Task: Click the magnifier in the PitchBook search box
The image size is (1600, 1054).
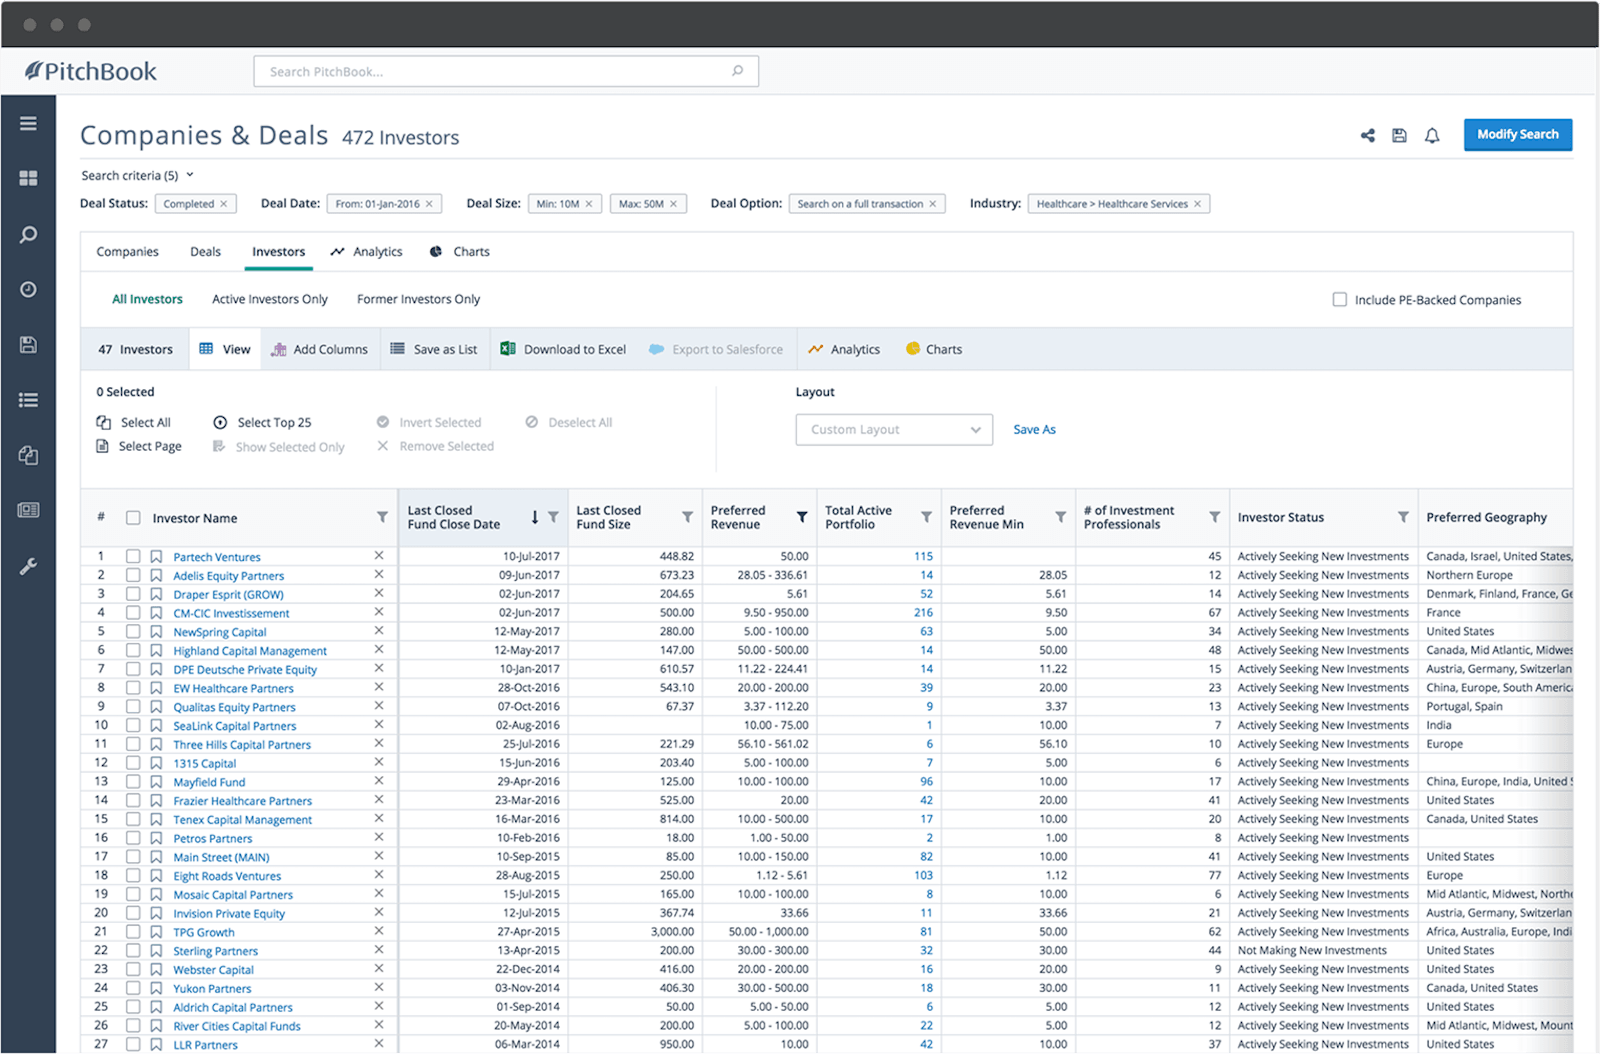Action: [737, 71]
